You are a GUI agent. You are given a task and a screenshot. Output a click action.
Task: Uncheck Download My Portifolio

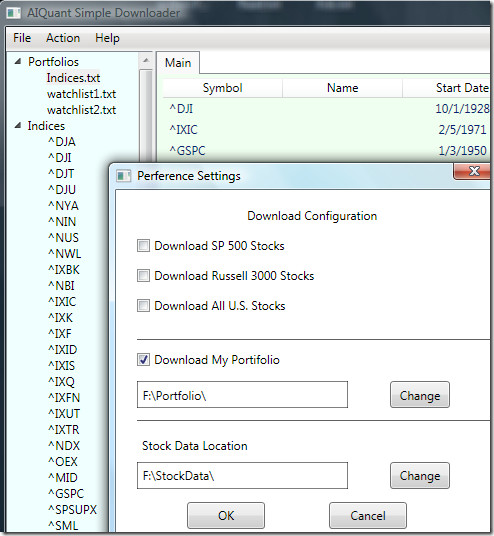143,359
